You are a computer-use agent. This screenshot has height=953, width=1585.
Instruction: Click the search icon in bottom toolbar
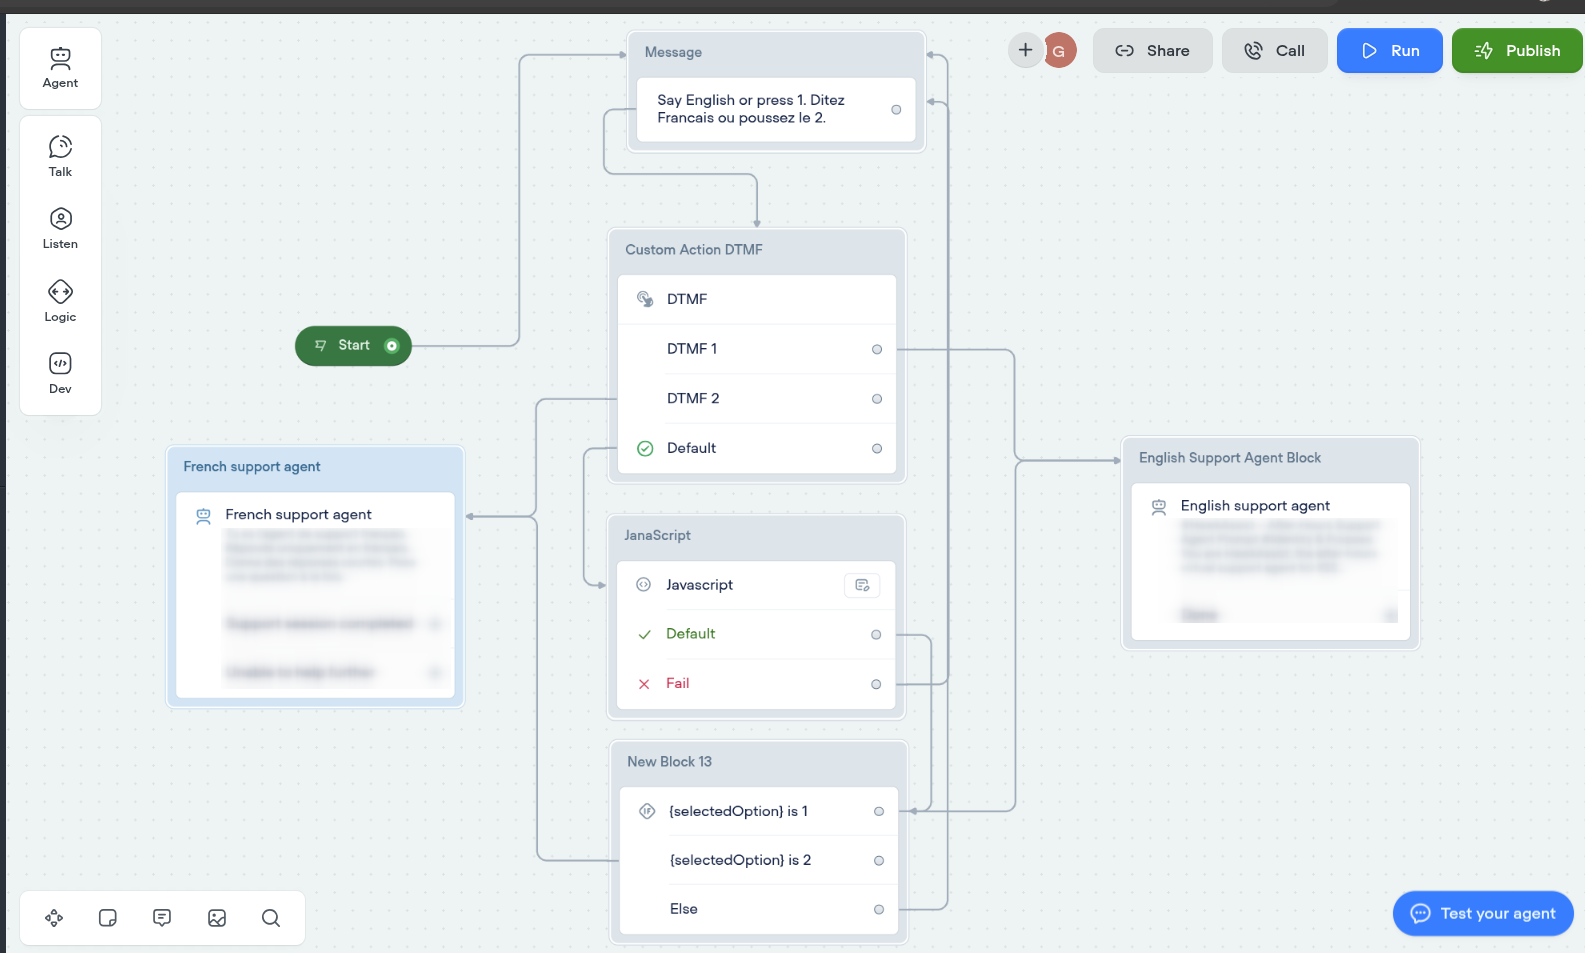[x=271, y=918]
